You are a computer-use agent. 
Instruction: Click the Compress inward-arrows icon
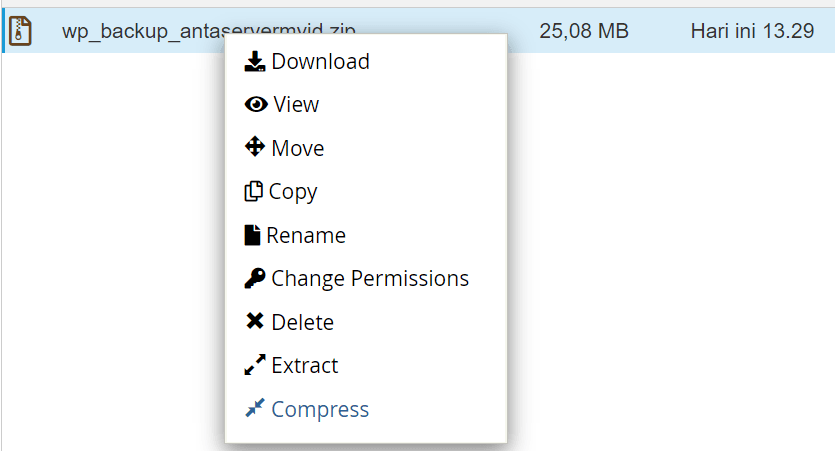coord(255,408)
